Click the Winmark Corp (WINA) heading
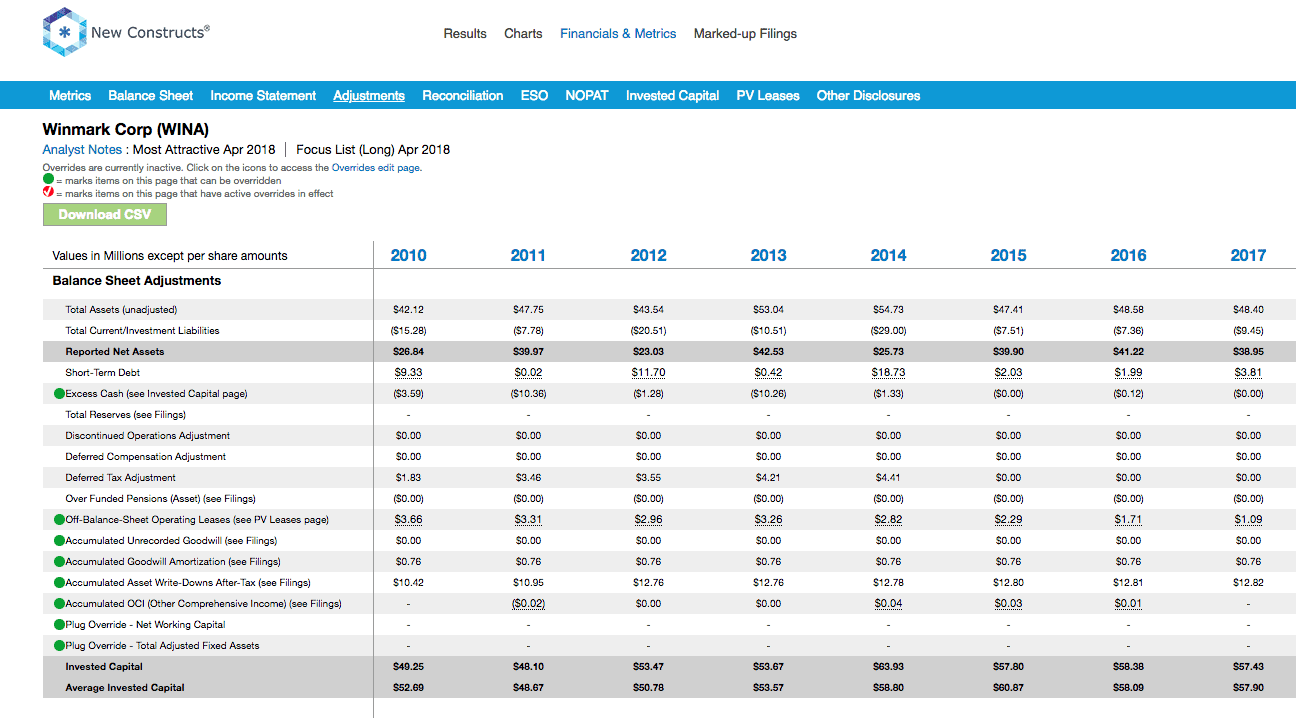 point(126,130)
